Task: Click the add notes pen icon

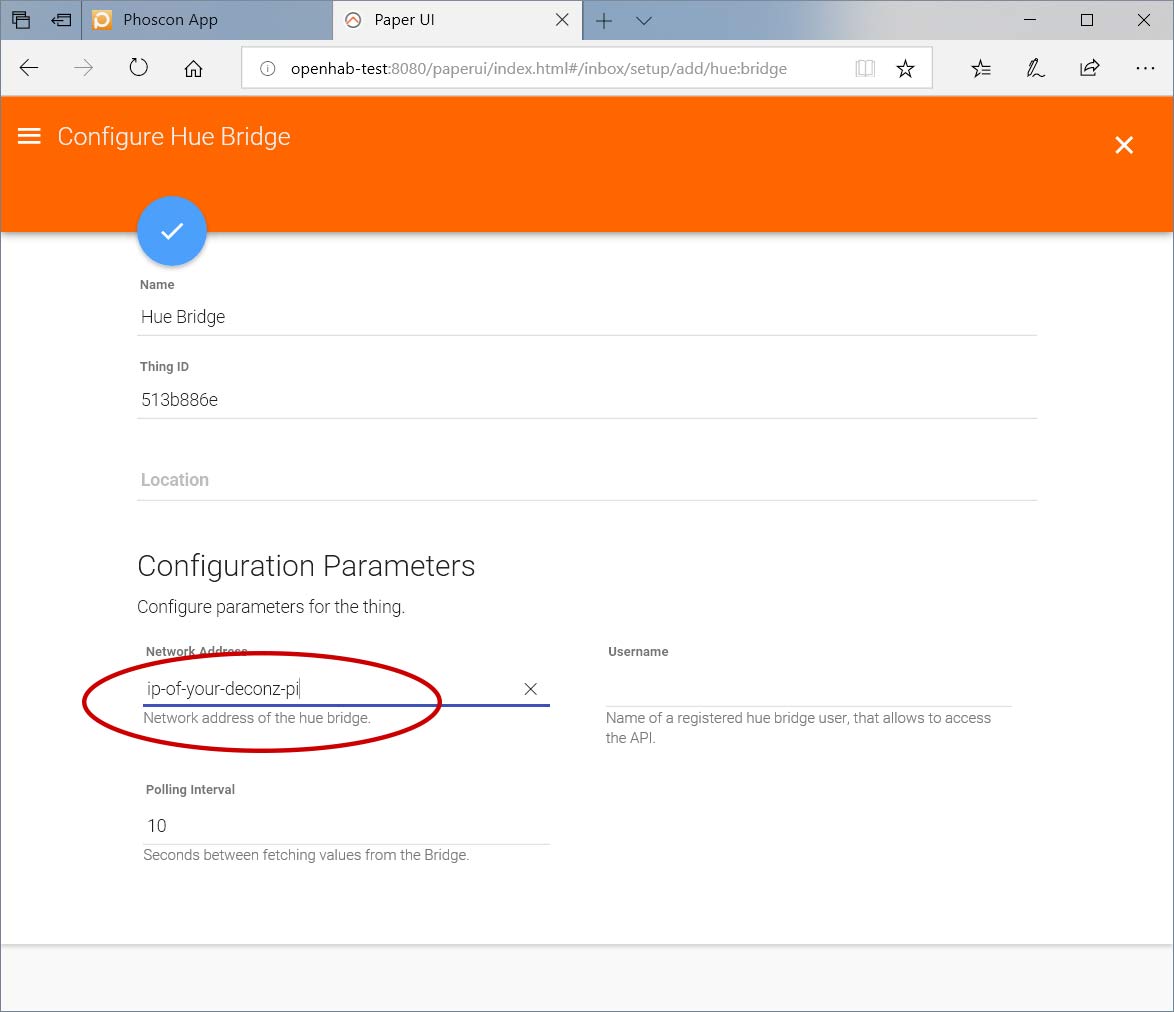Action: [1035, 68]
